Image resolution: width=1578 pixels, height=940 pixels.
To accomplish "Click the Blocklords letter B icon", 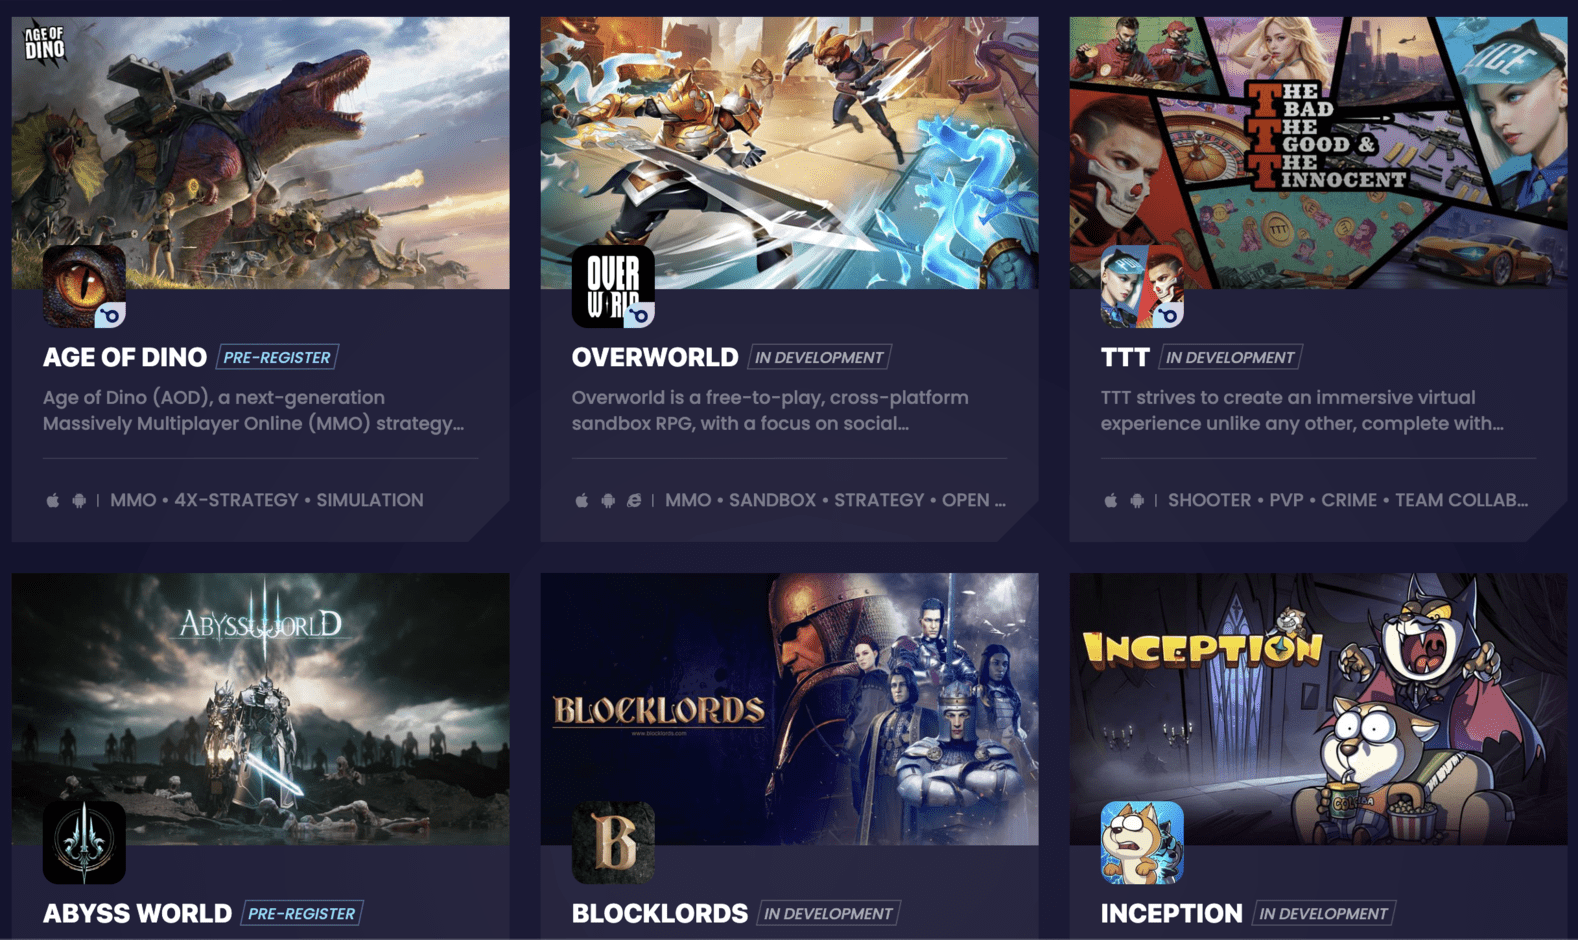I will (x=613, y=843).
